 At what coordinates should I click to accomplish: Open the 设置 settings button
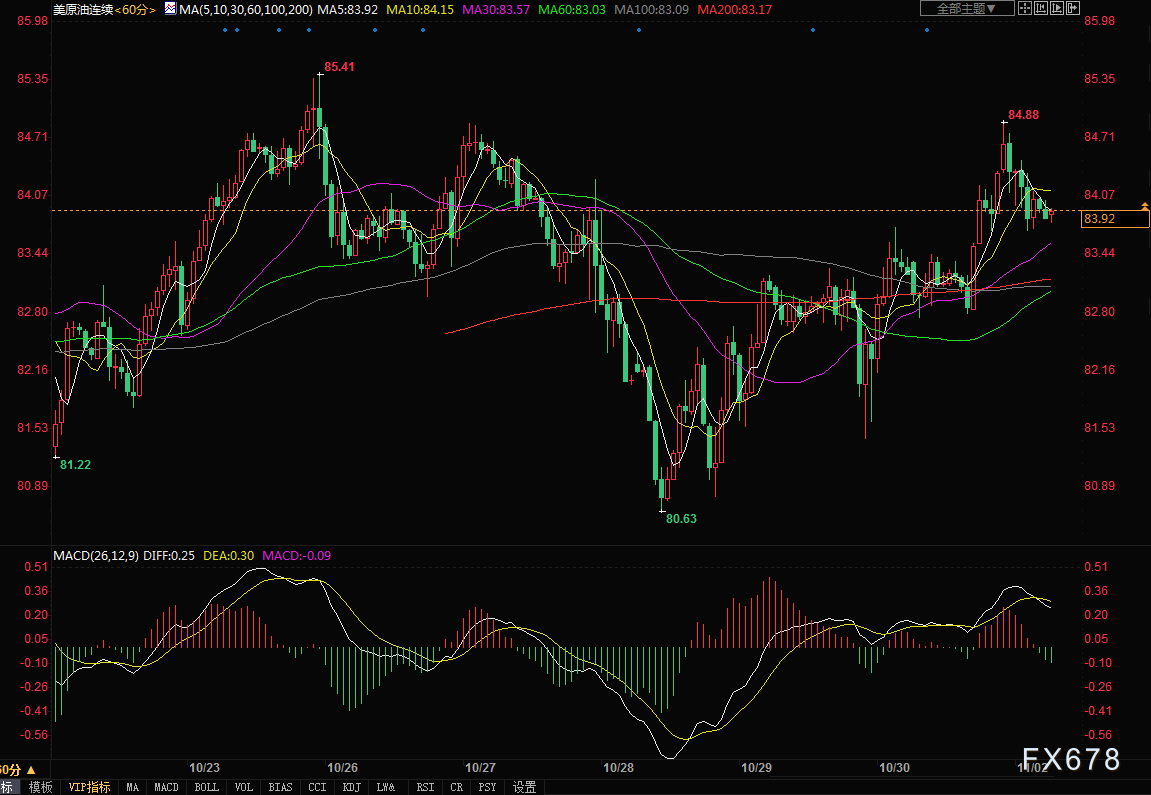tap(524, 787)
